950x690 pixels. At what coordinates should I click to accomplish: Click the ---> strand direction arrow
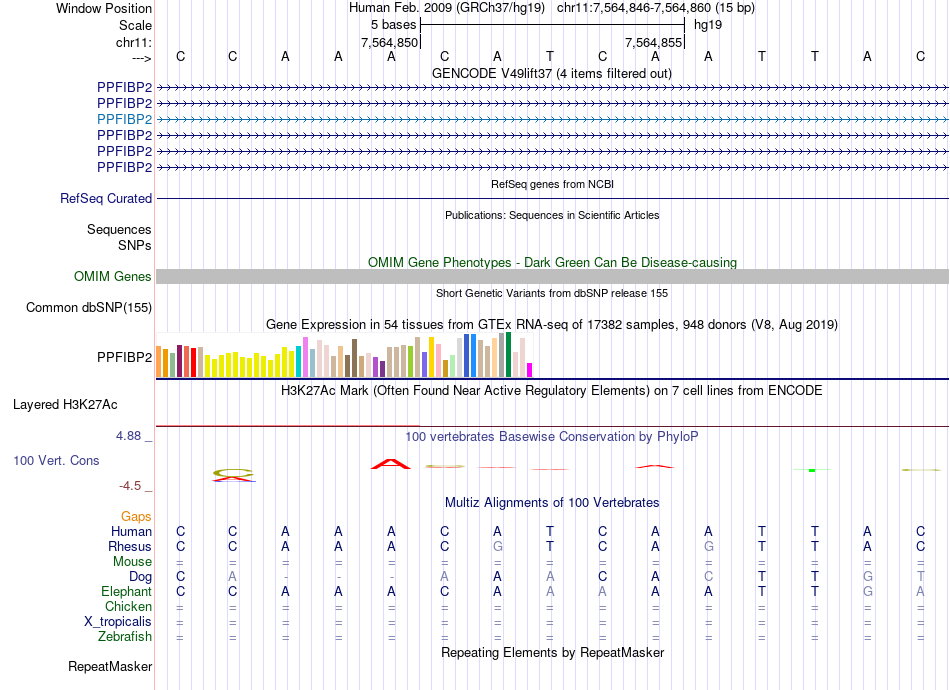click(142, 58)
